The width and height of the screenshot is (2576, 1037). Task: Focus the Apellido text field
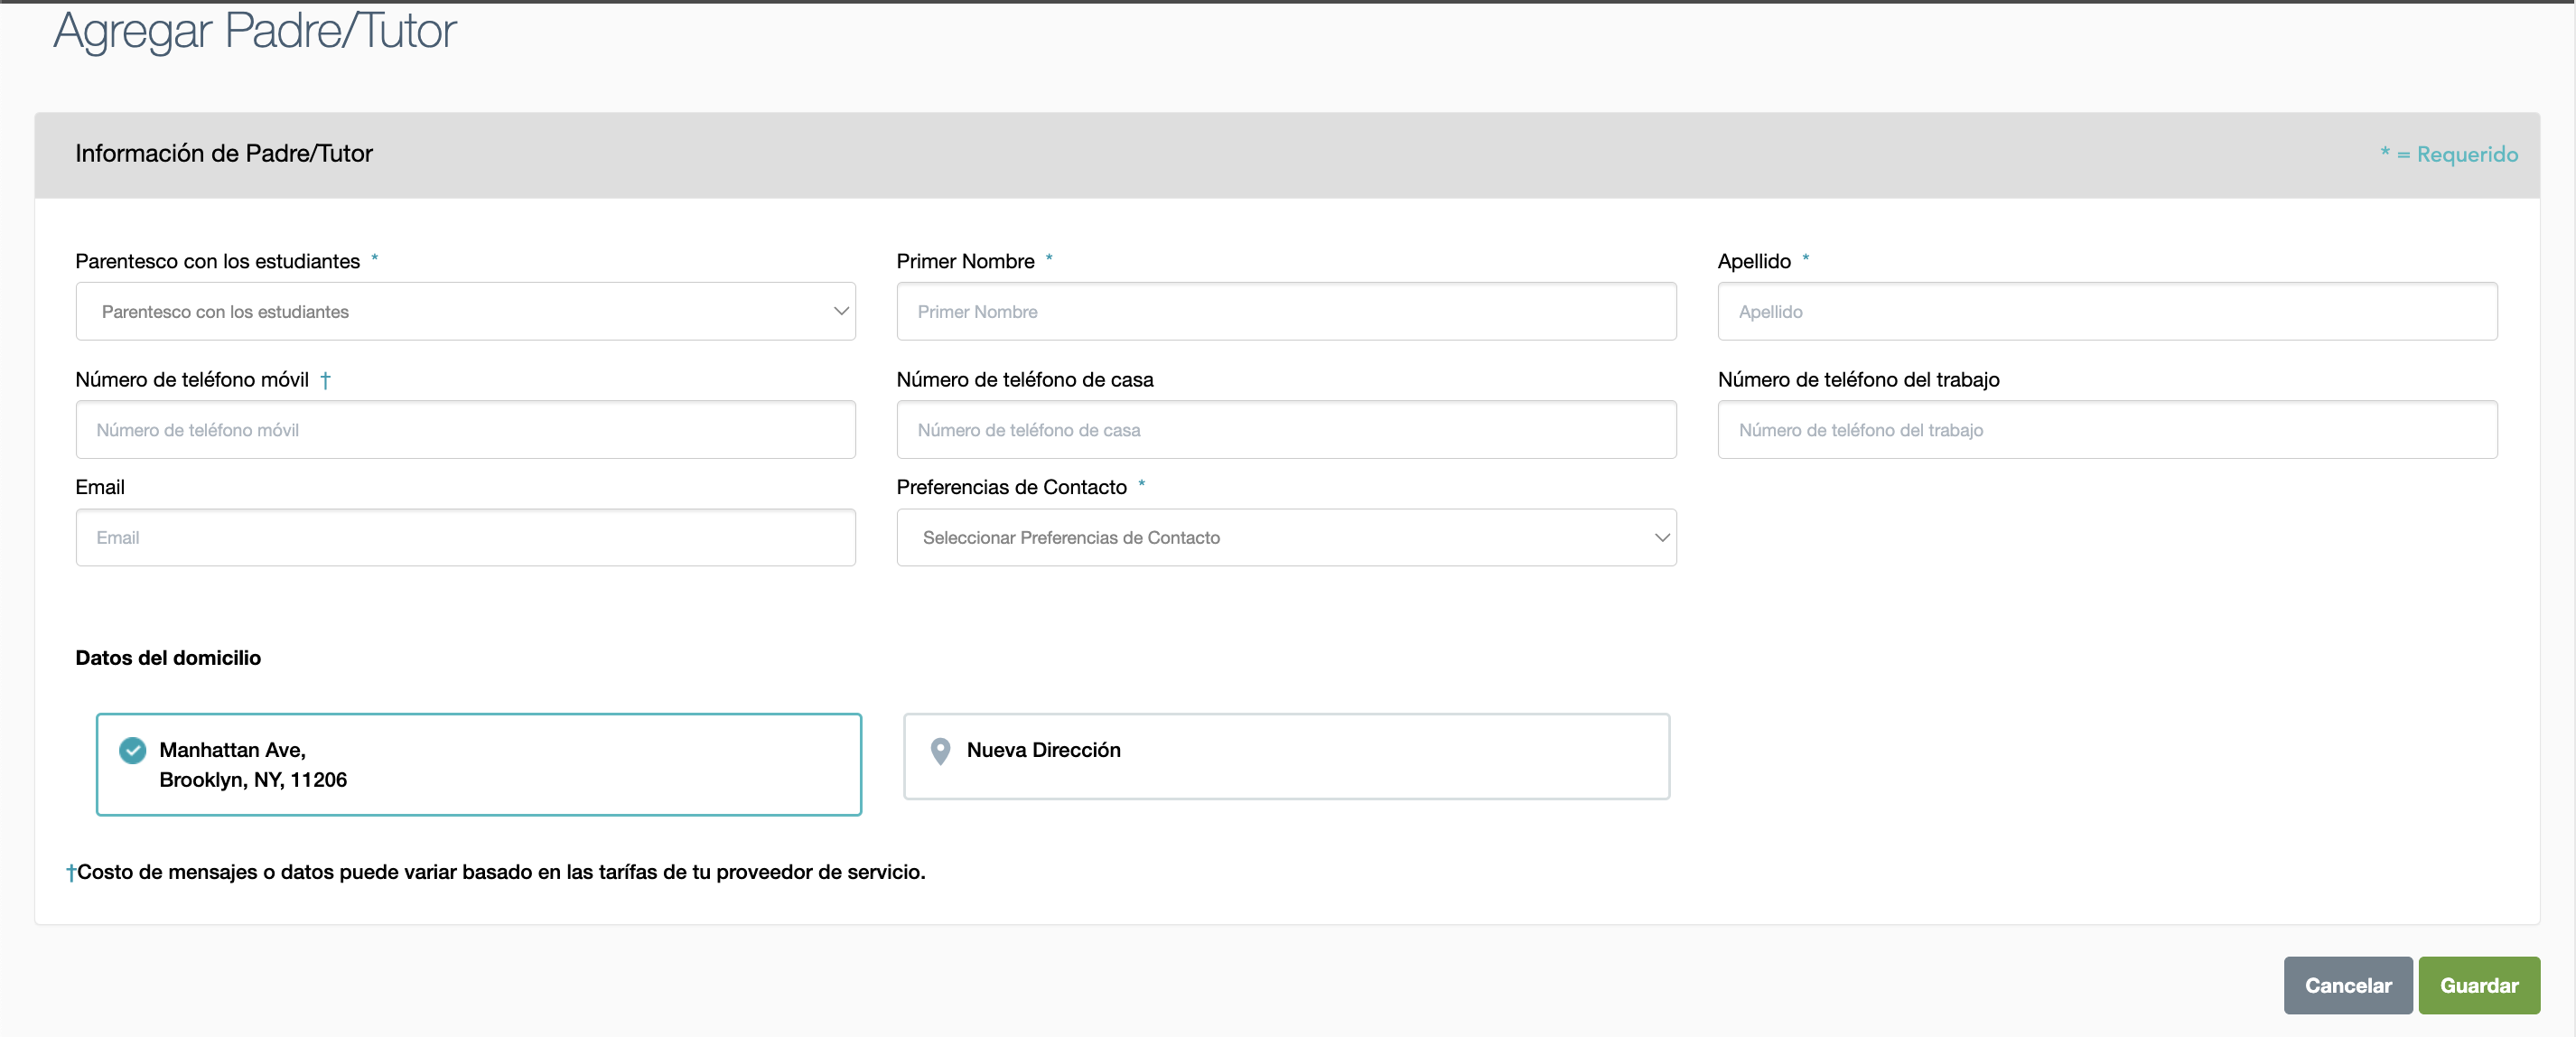pyautogui.click(x=2107, y=311)
